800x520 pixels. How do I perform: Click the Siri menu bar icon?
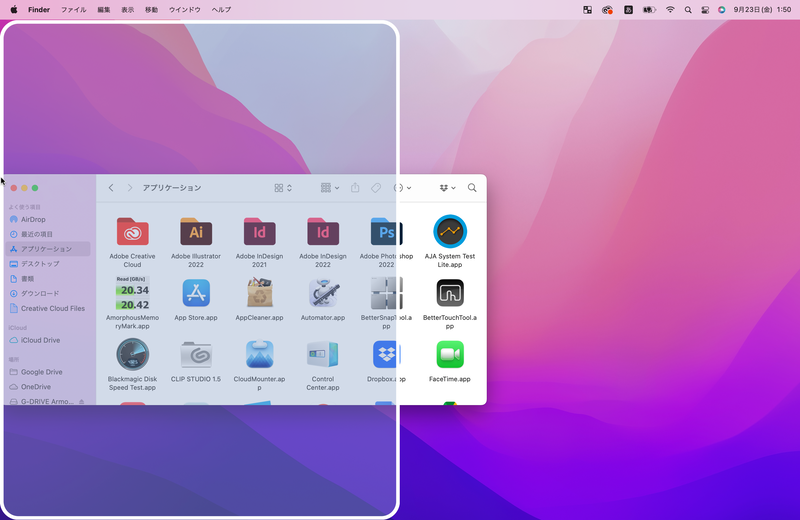pyautogui.click(x=721, y=9)
